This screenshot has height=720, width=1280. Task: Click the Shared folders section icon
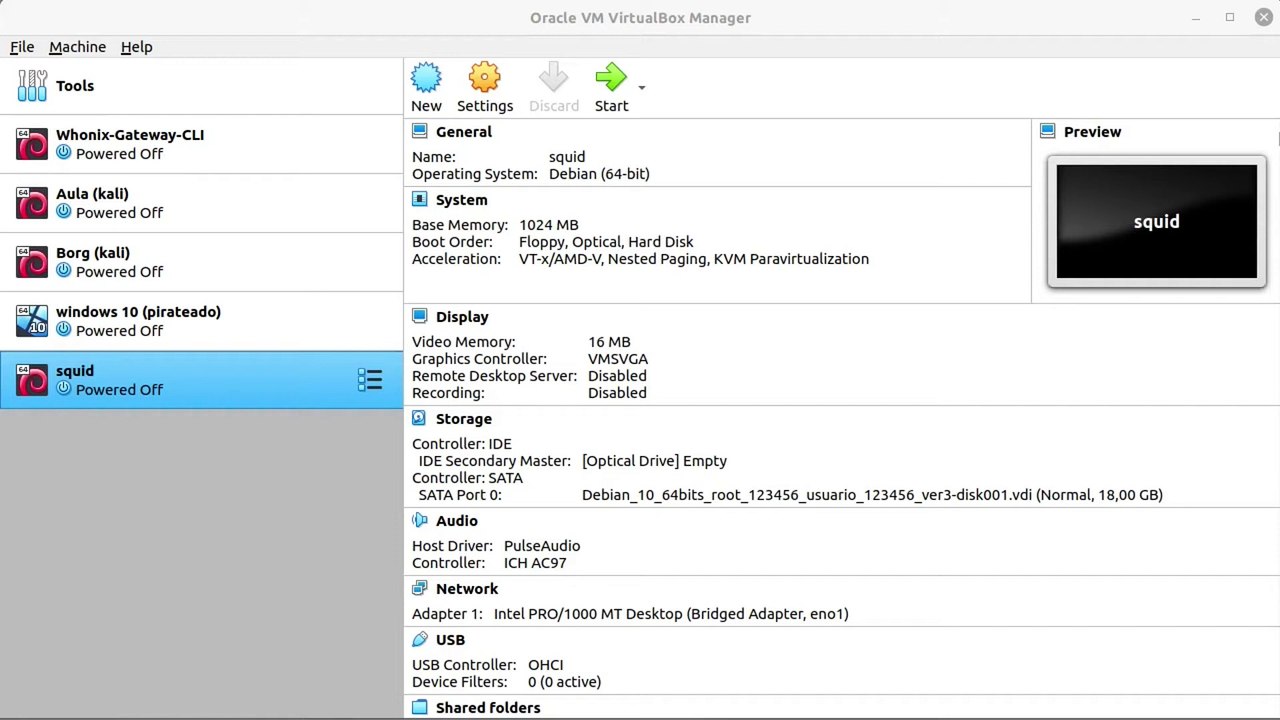click(x=420, y=707)
